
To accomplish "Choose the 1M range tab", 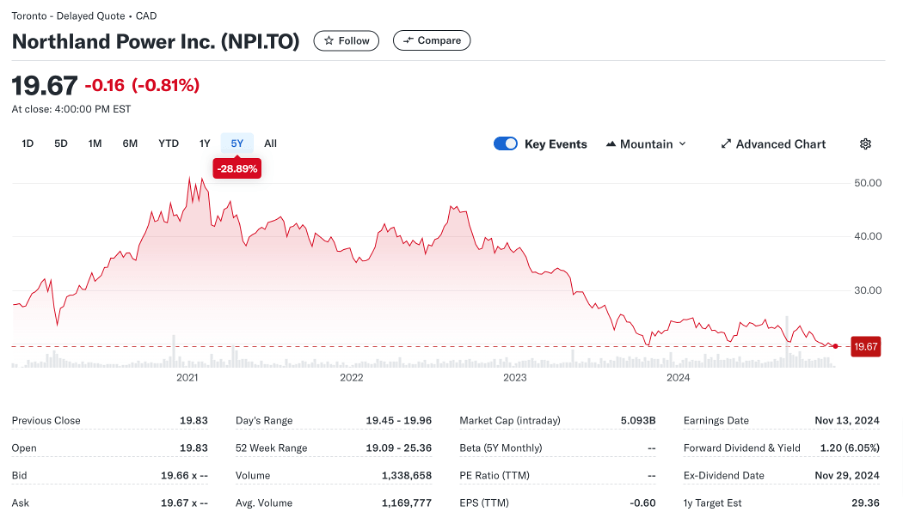I will (95, 144).
